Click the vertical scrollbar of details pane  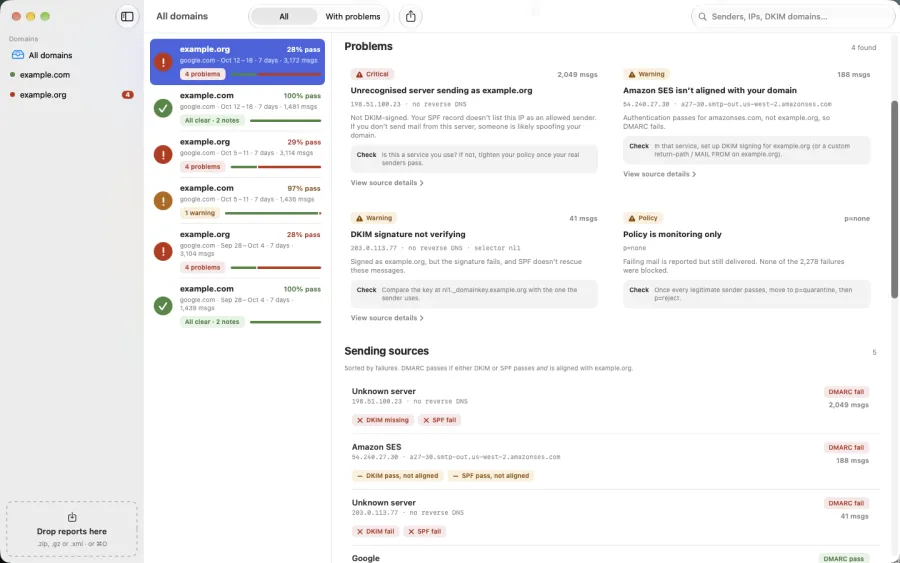[x=894, y=200]
